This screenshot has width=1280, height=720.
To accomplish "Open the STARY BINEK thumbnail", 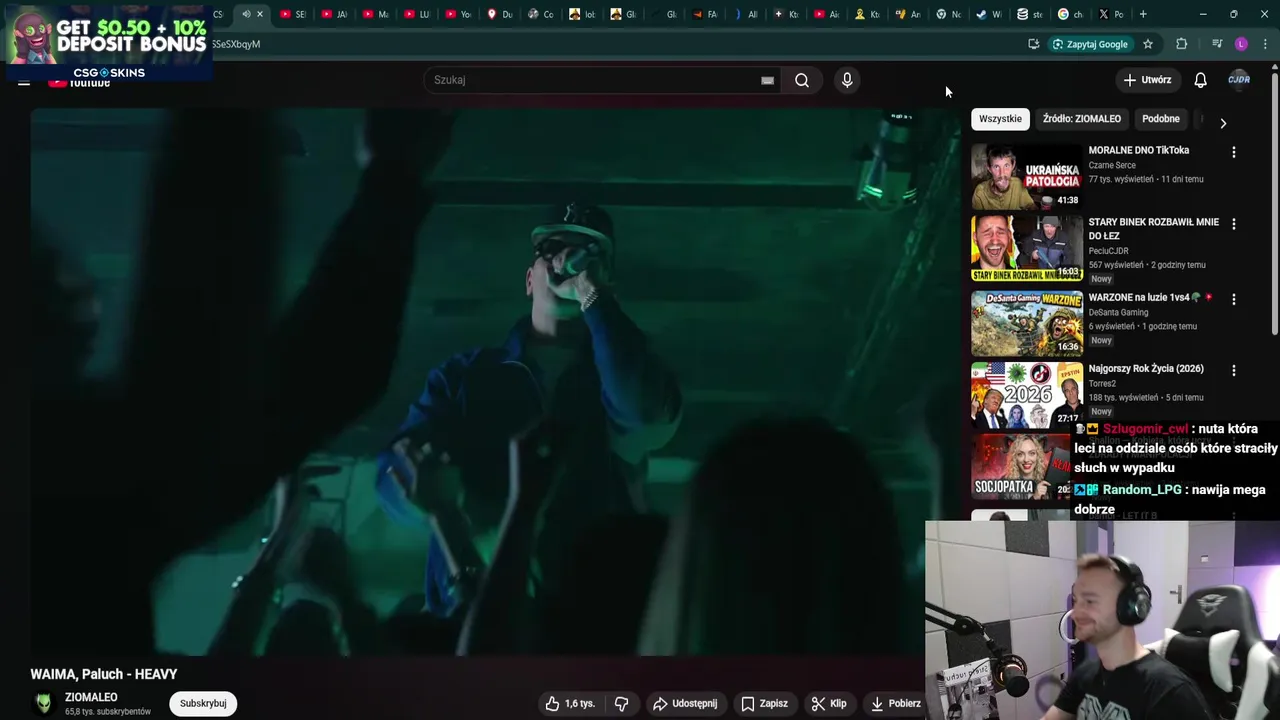I will coord(1027,248).
